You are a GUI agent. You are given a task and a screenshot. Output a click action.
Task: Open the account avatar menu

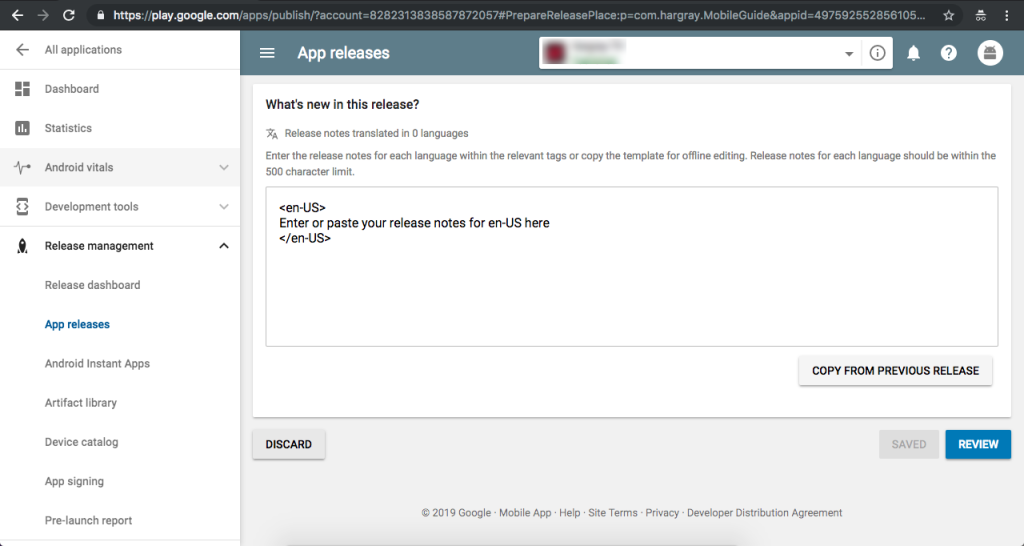click(990, 53)
